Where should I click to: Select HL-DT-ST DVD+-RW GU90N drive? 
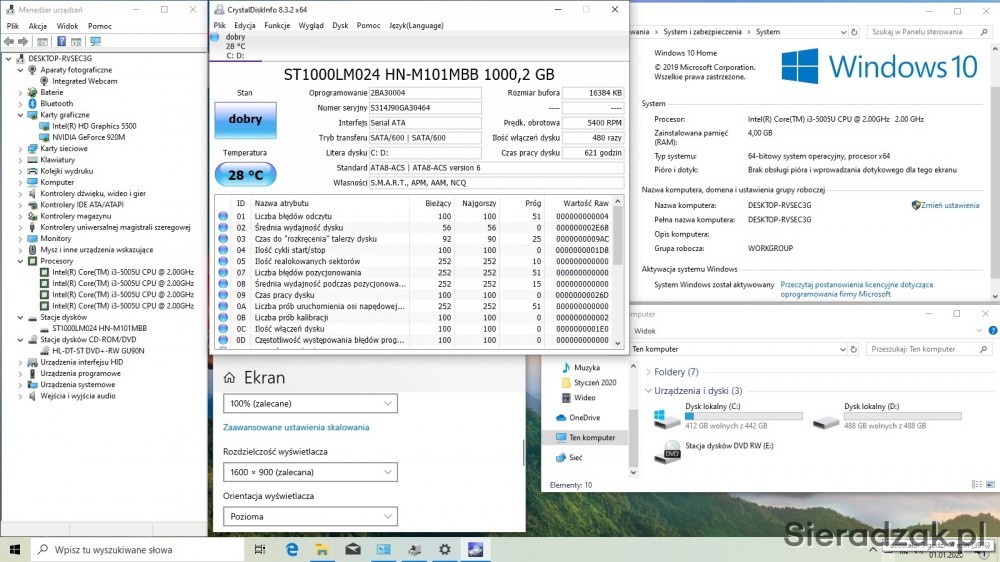[x=98, y=351]
